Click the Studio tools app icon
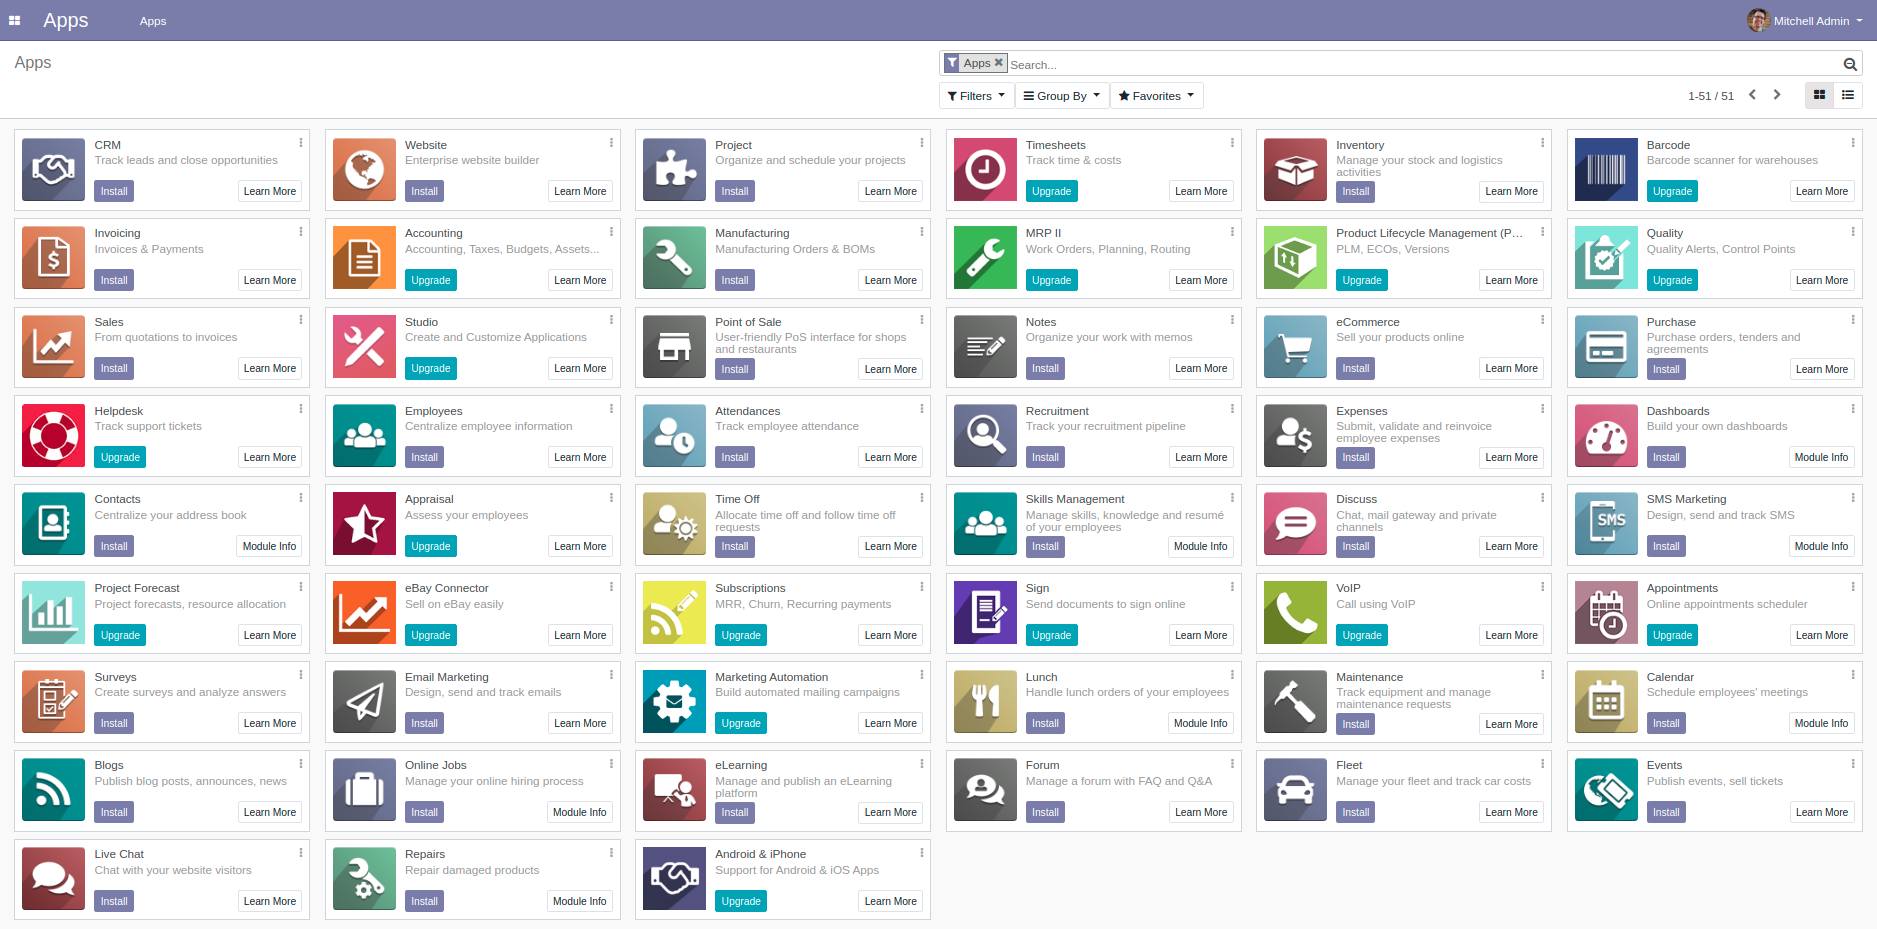Screen dimensions: 1877x929 pyautogui.click(x=363, y=347)
